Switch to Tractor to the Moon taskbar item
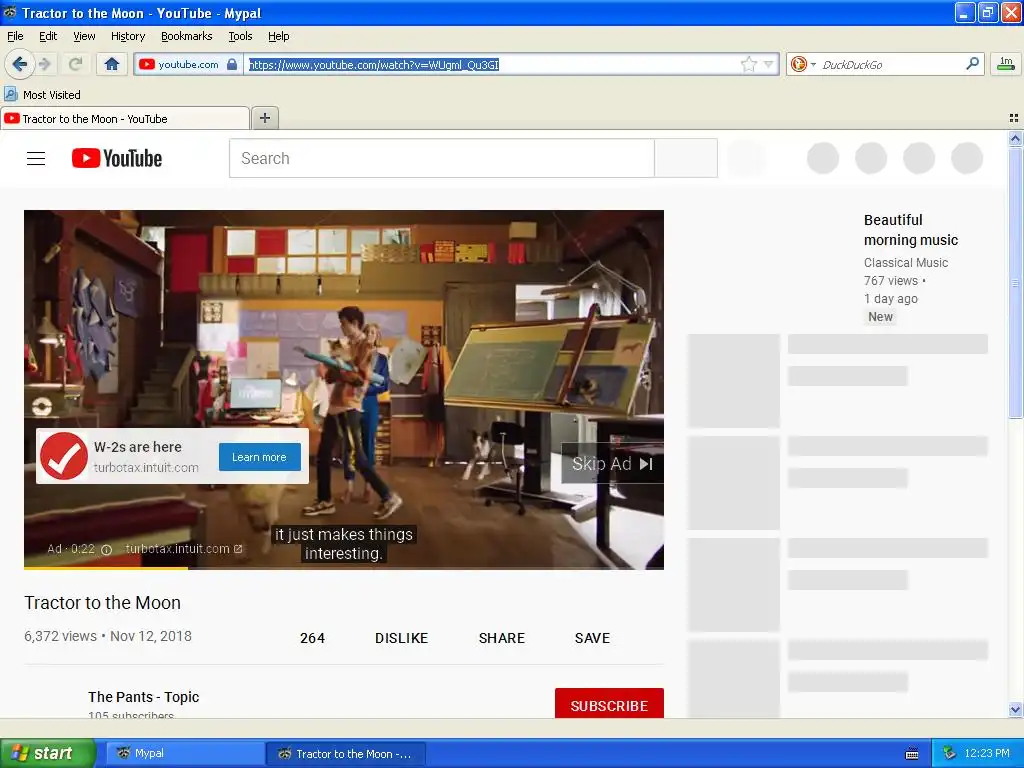Screen dimensions: 1024x768 click(x=346, y=754)
